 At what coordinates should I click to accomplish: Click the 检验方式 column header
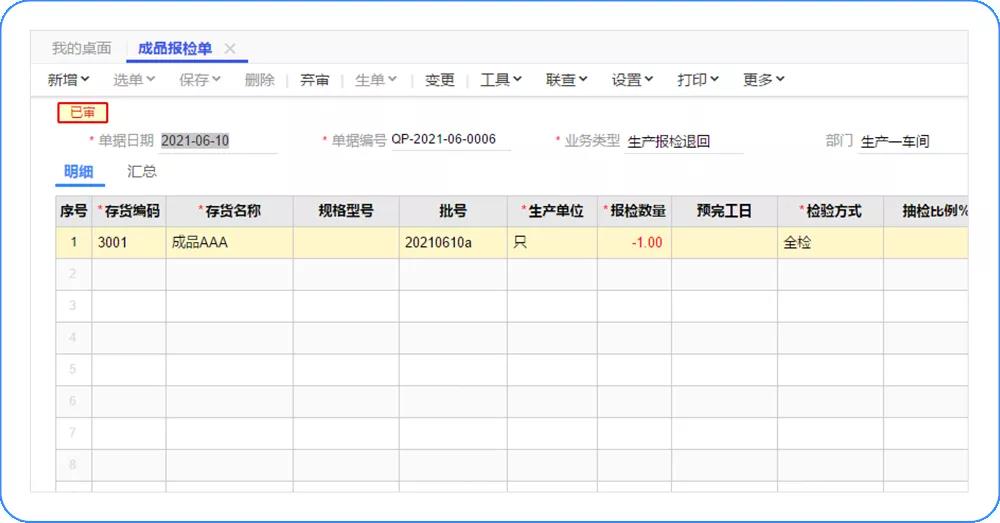pos(830,211)
